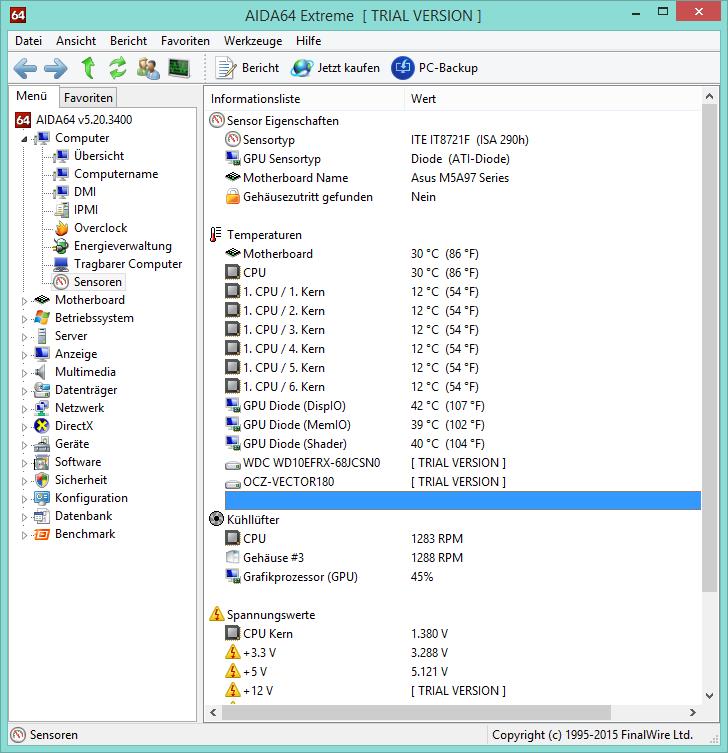Select the Sensoren tree entry

87,282
